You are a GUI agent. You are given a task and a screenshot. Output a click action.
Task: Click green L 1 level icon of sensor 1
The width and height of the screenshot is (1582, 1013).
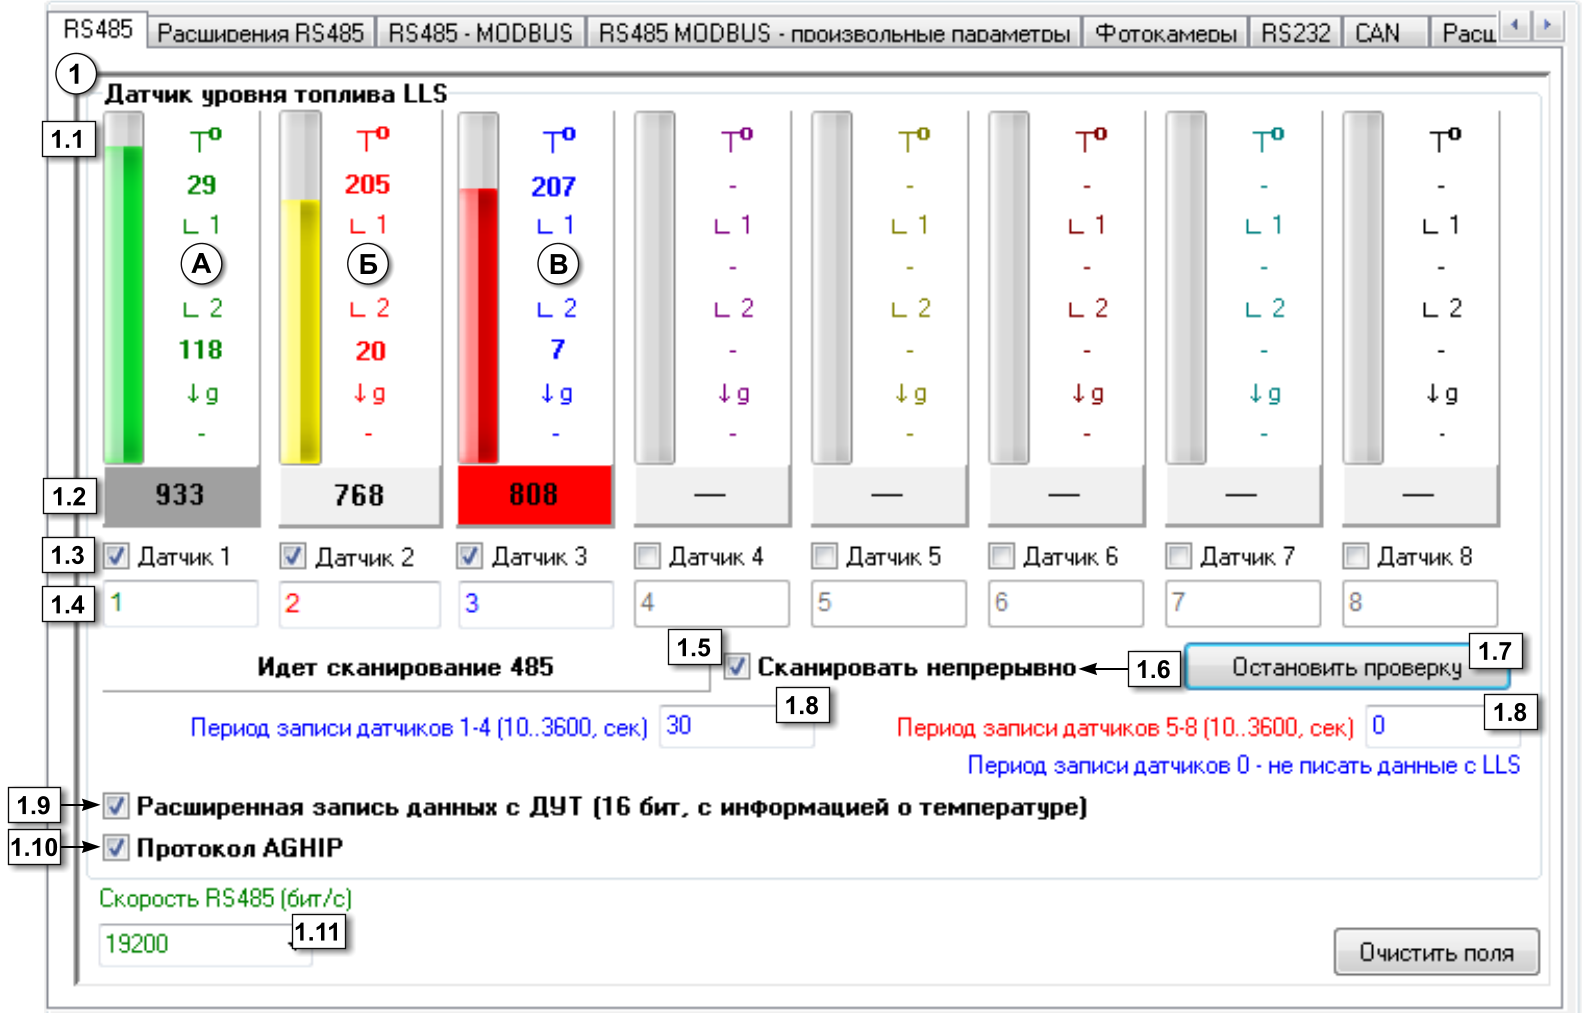[202, 225]
